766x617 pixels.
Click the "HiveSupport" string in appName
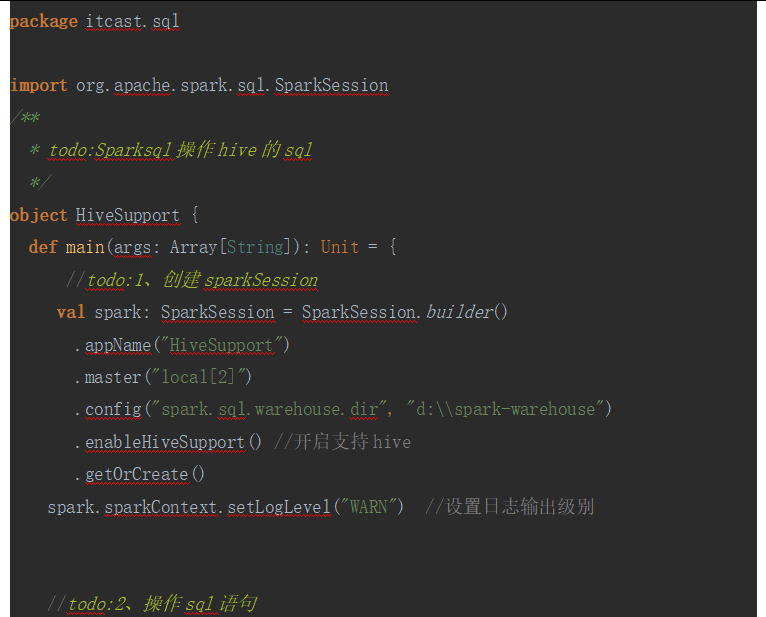(226, 345)
